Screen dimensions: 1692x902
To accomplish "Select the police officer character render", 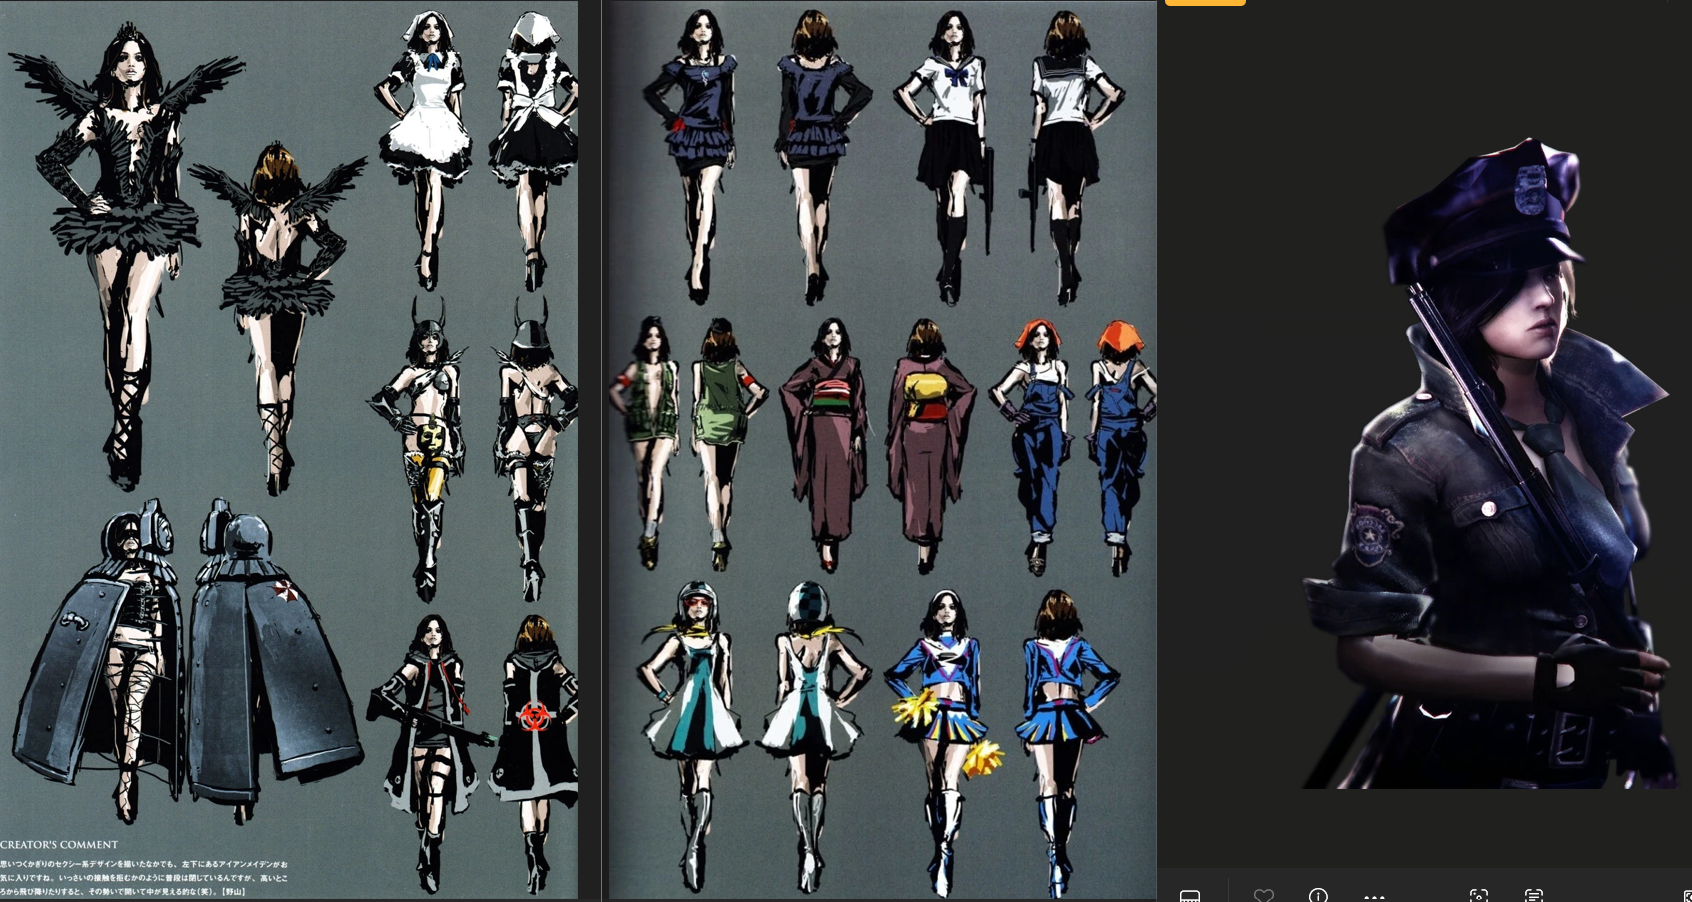I will tap(1492, 463).
